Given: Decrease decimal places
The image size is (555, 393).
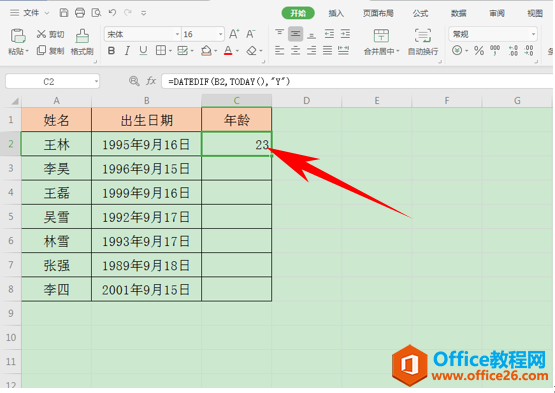Looking at the screenshot, I should pyautogui.click(x=529, y=50).
